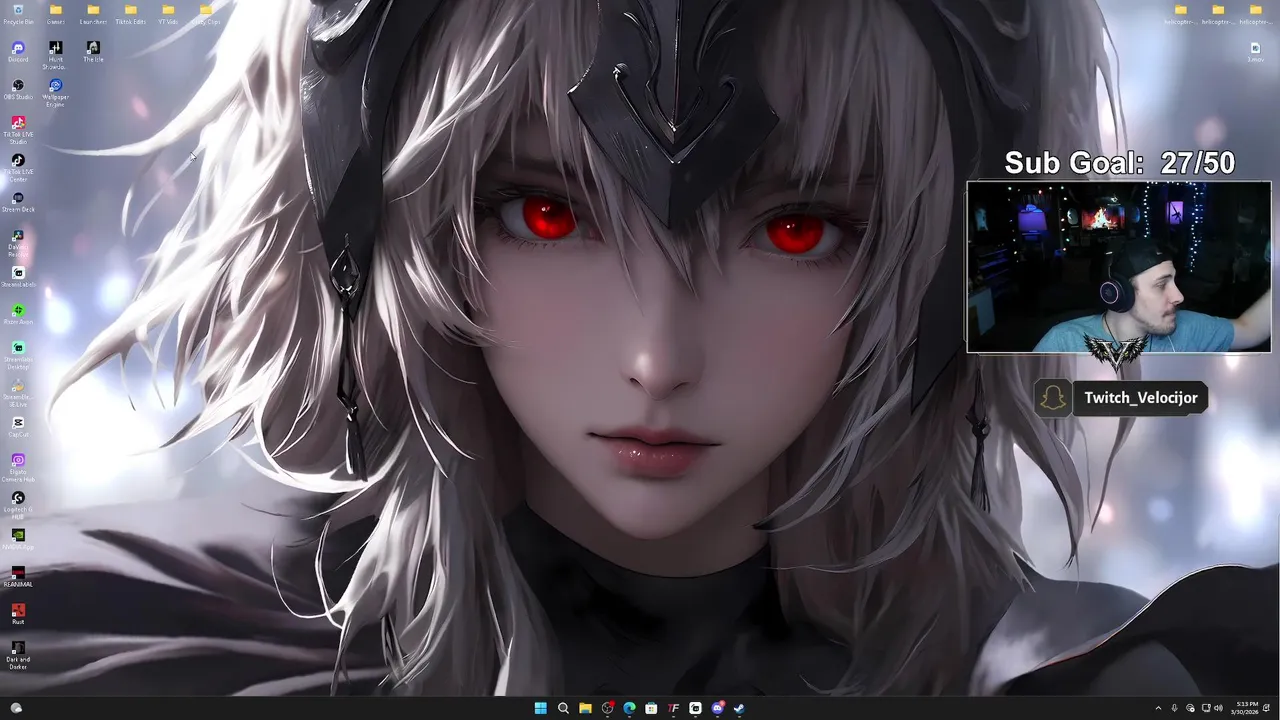Open the Games folder on desktop

pos(56,14)
